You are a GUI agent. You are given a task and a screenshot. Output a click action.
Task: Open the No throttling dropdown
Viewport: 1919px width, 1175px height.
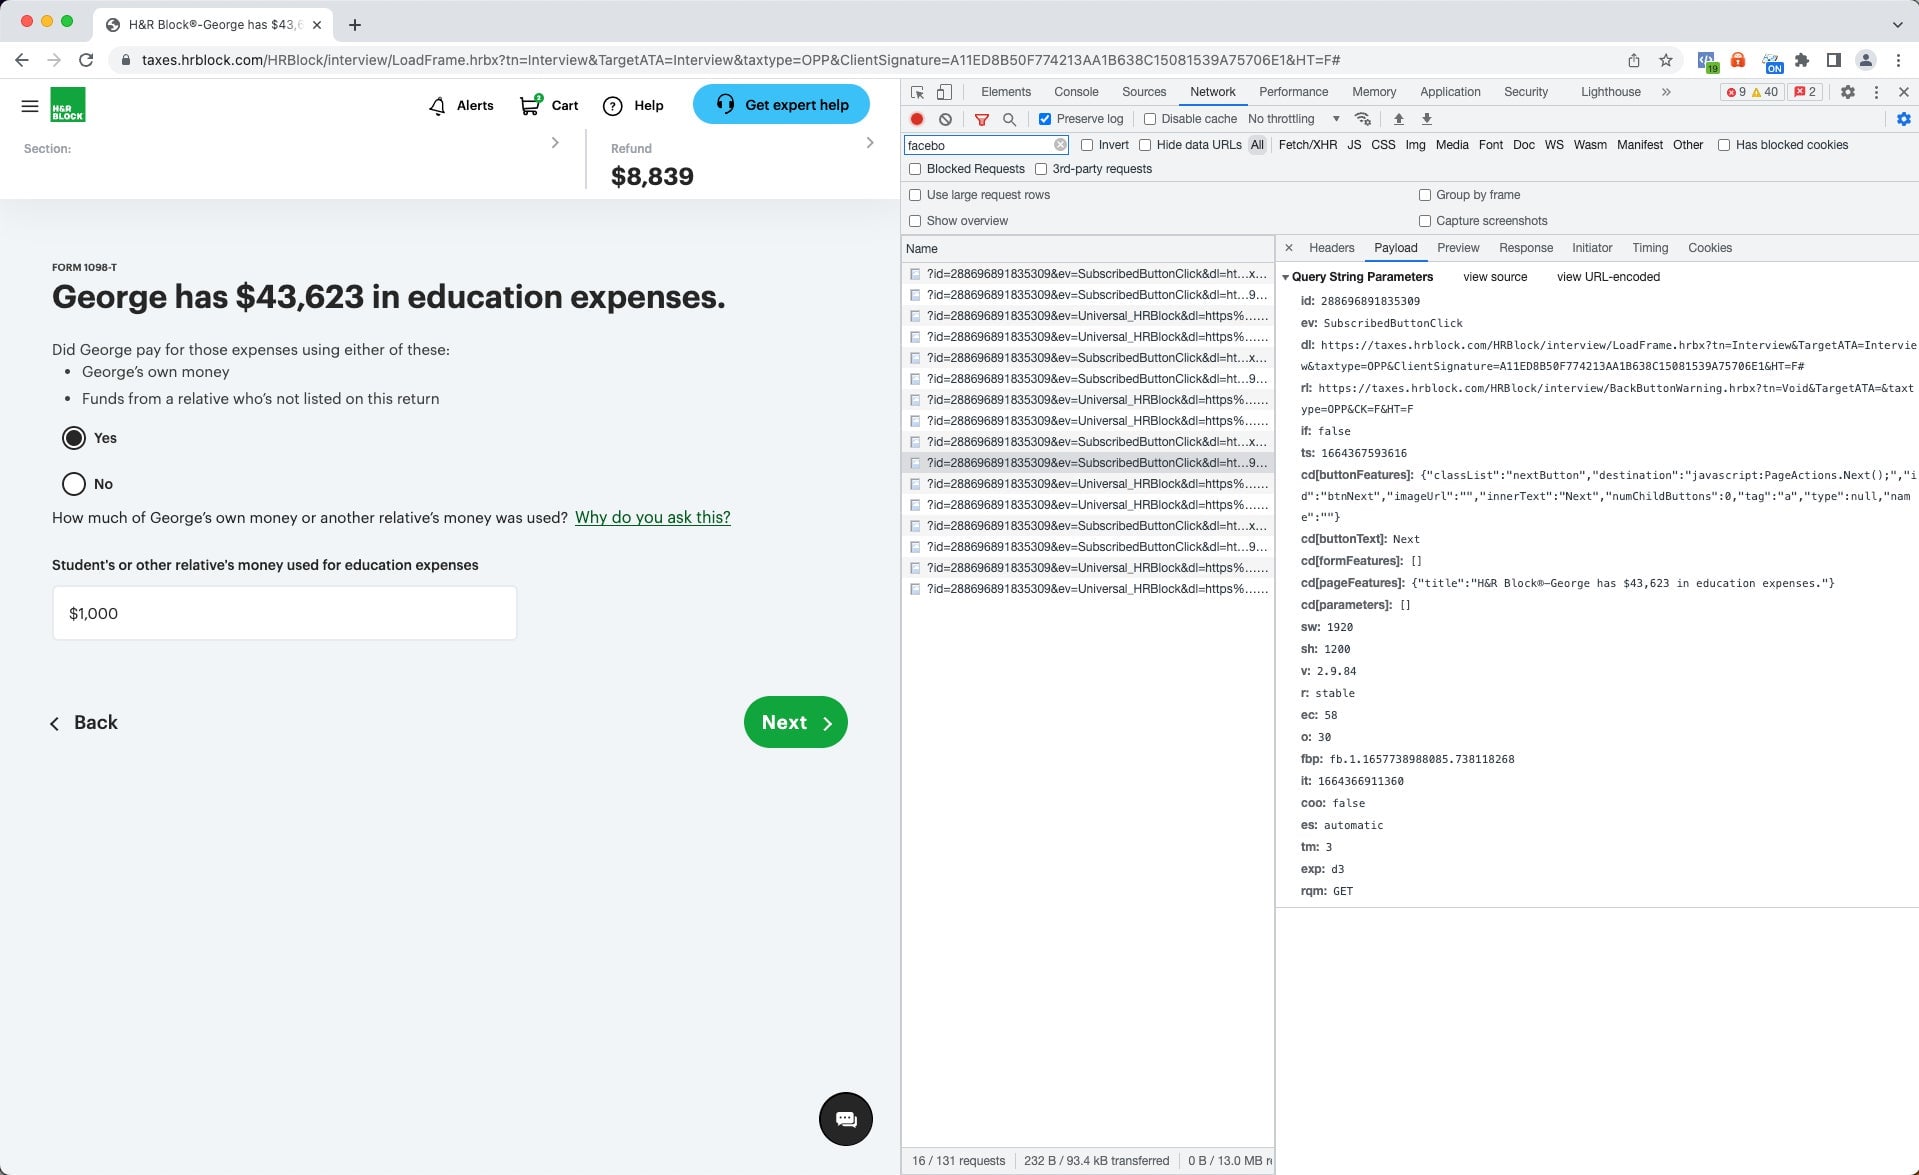click(1290, 119)
